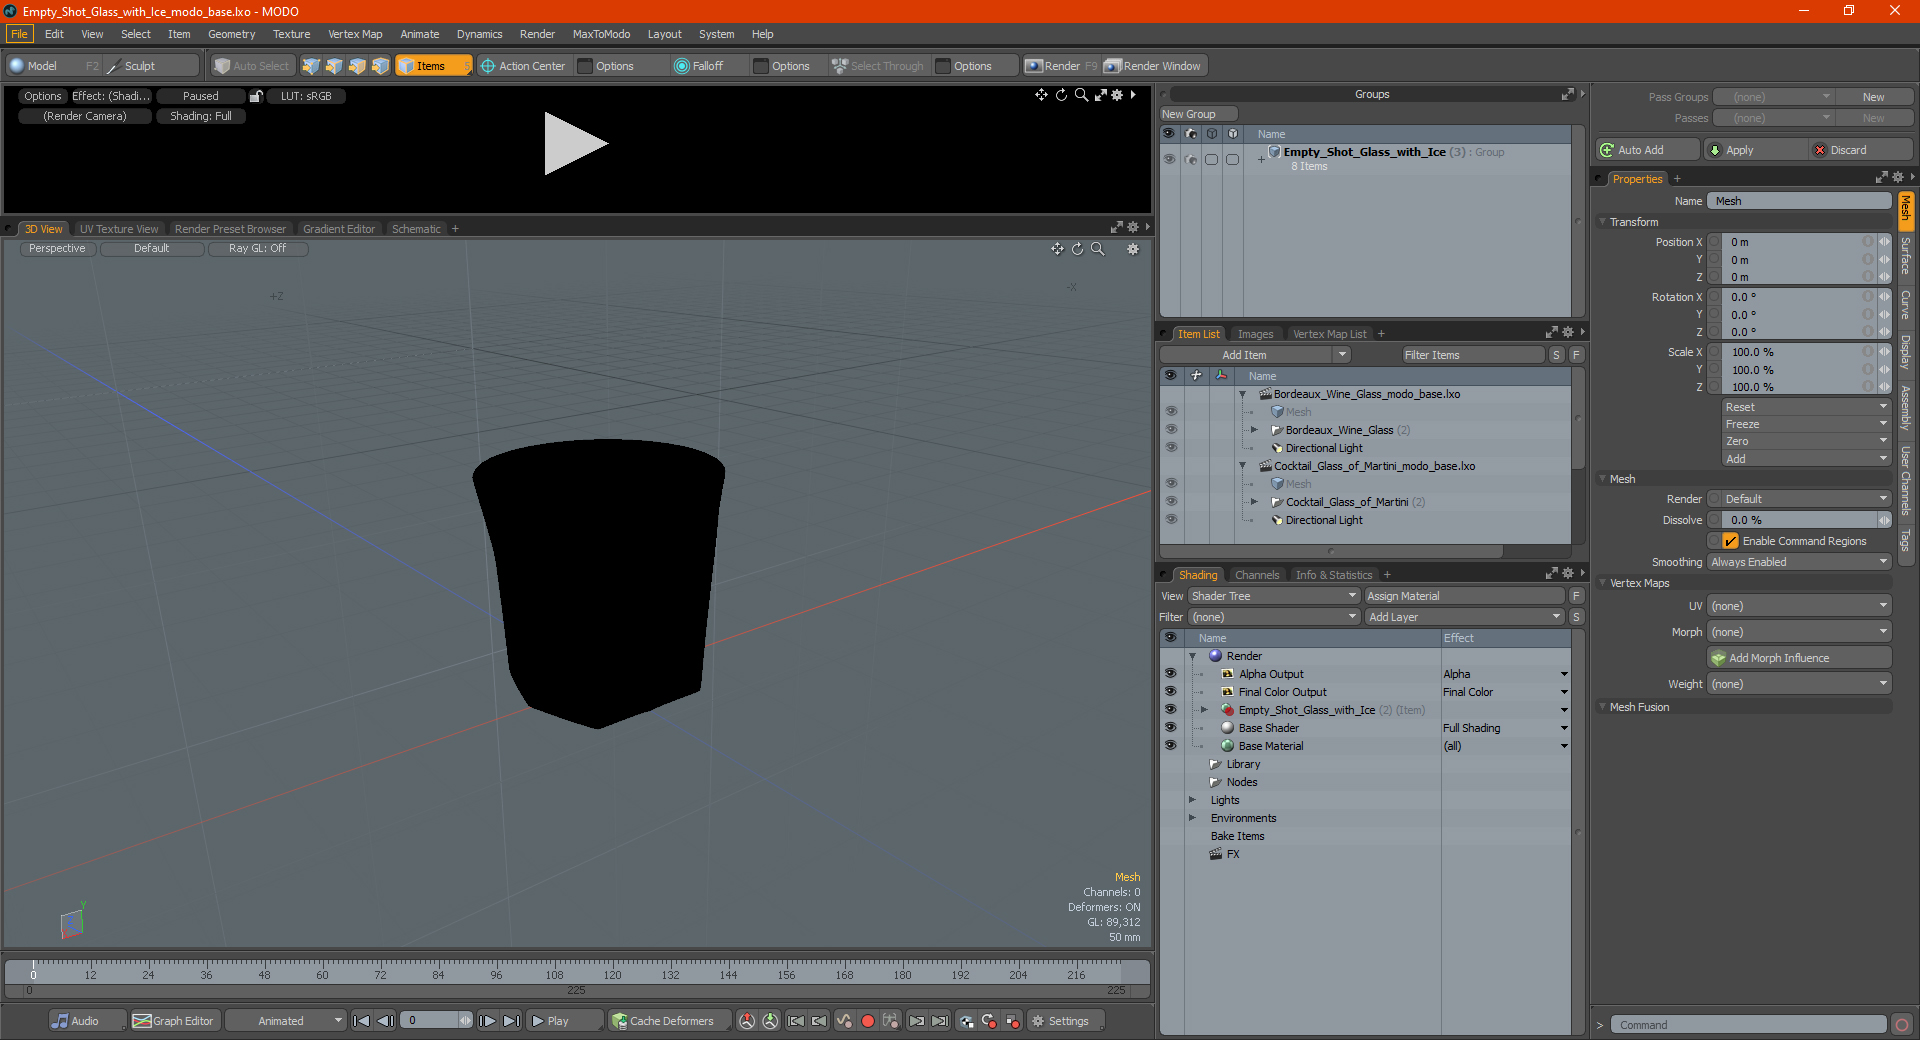The width and height of the screenshot is (1920, 1040).
Task: Open Smoothing Always Enabled dropdown
Action: coord(1799,562)
